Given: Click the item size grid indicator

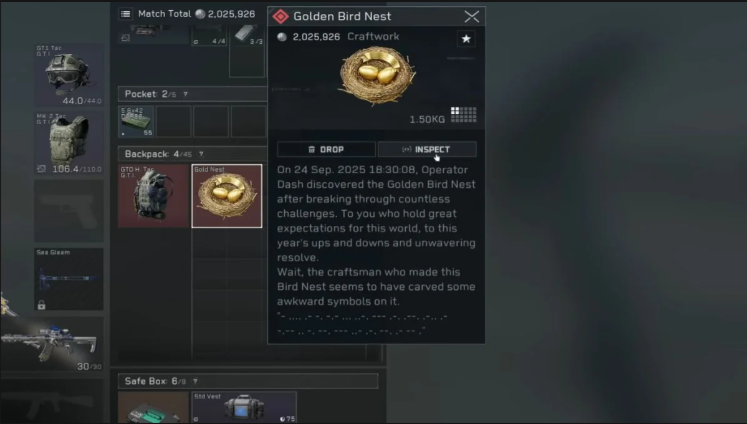Looking at the screenshot, I should coord(464,115).
